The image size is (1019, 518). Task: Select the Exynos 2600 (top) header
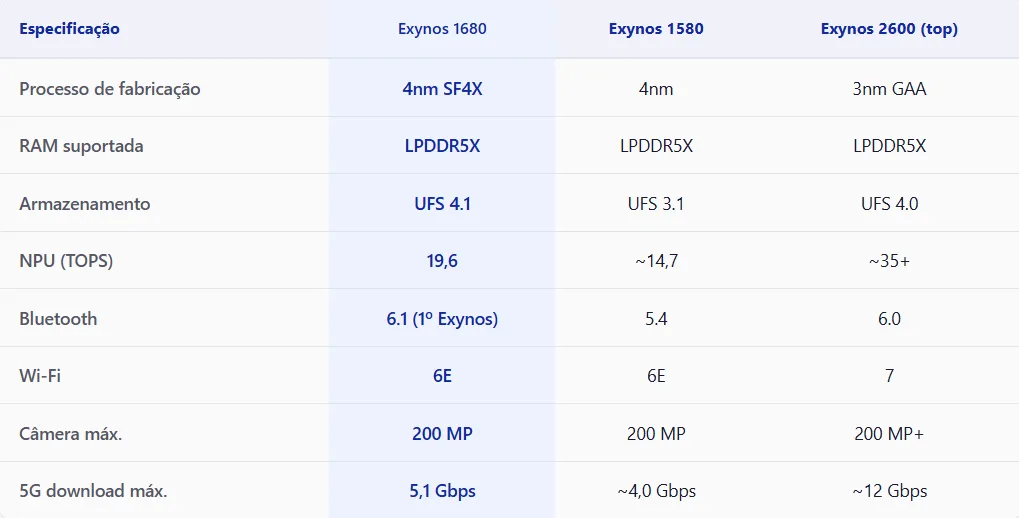pyautogui.click(x=889, y=29)
